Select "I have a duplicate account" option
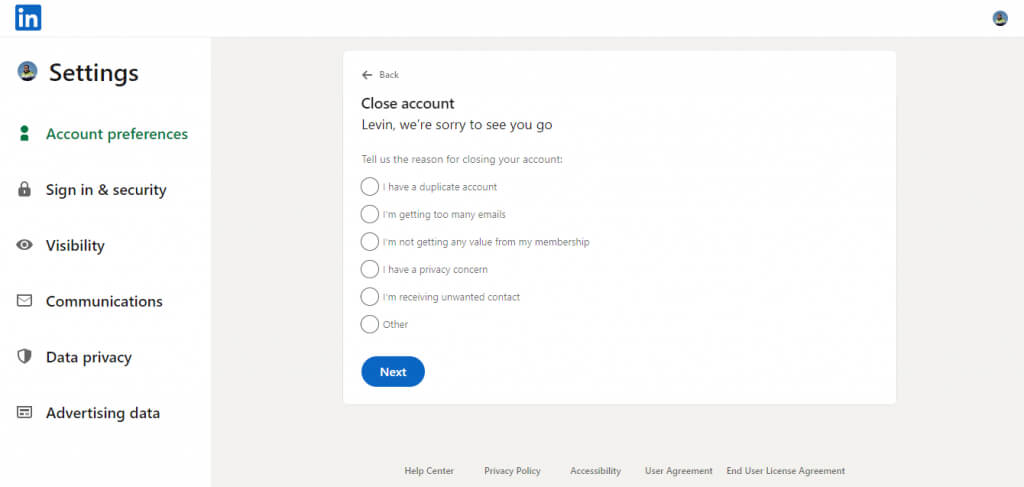The height and width of the screenshot is (487, 1024). (x=370, y=187)
